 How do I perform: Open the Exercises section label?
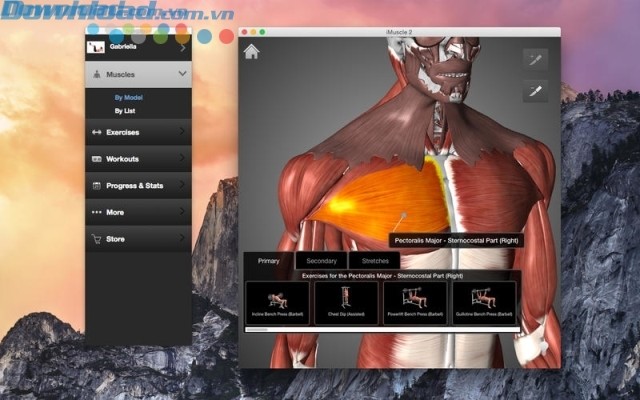click(122, 132)
